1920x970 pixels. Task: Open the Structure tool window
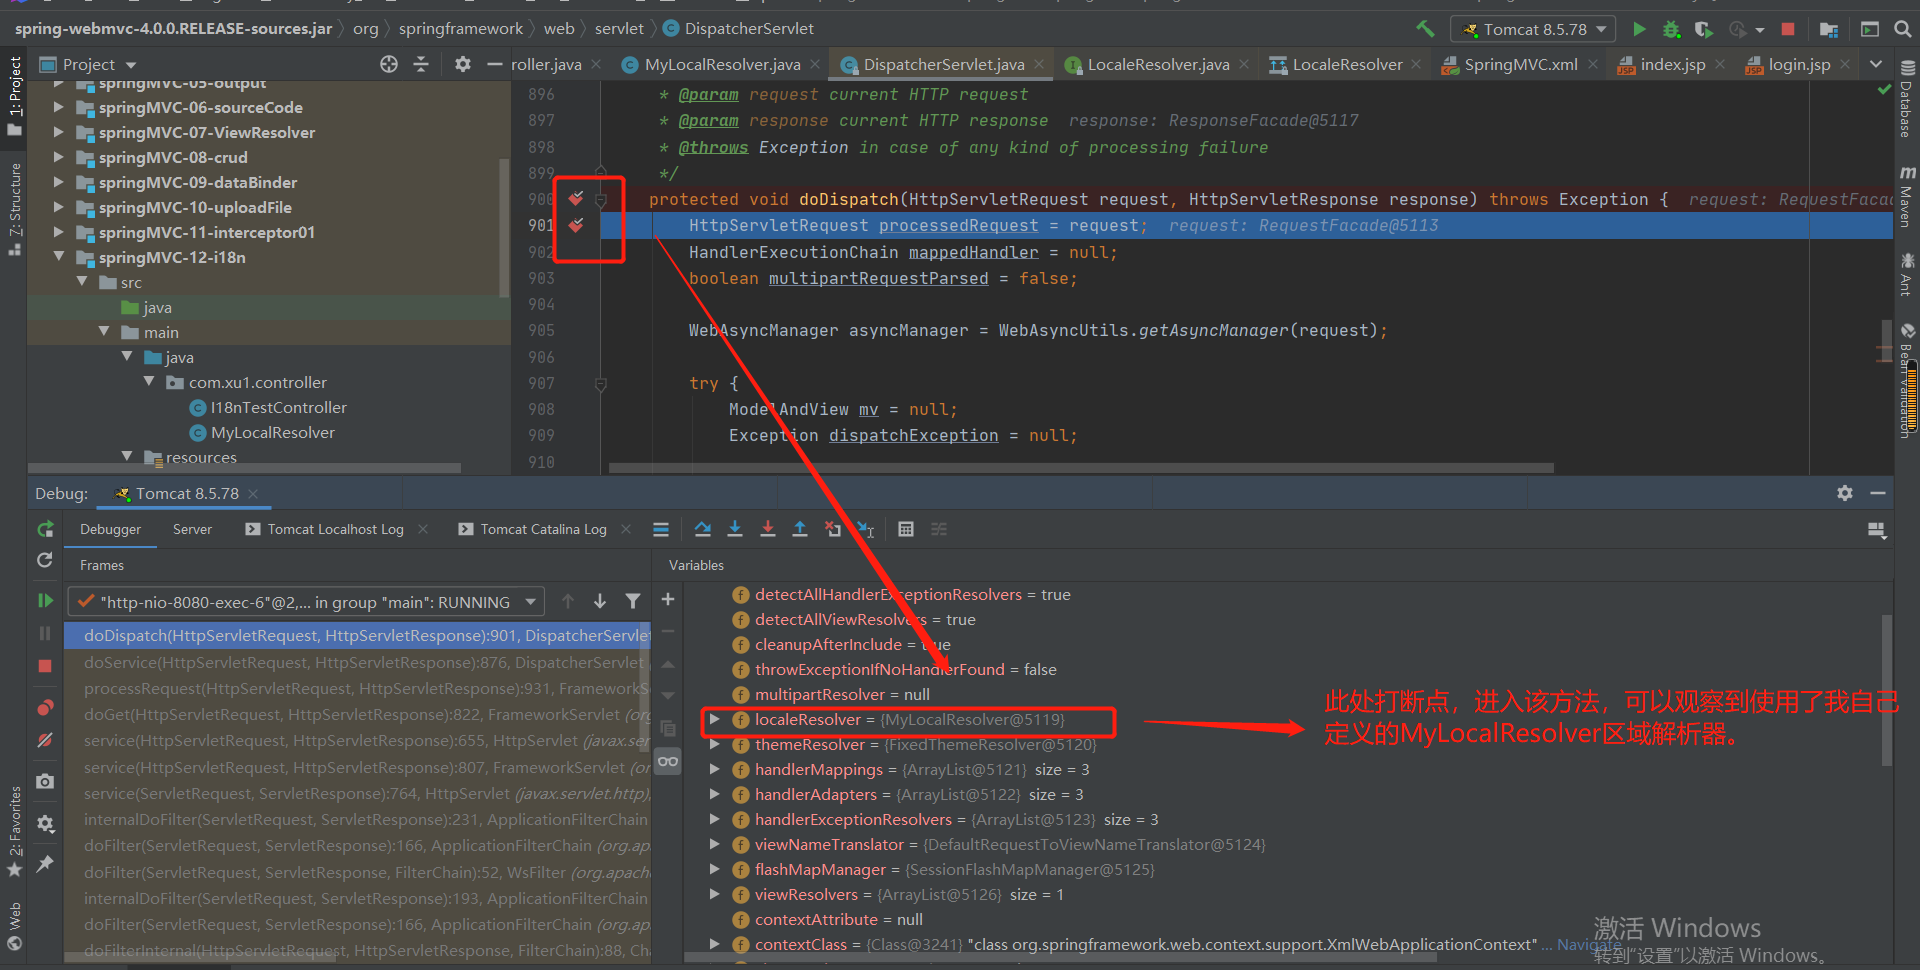[14, 209]
